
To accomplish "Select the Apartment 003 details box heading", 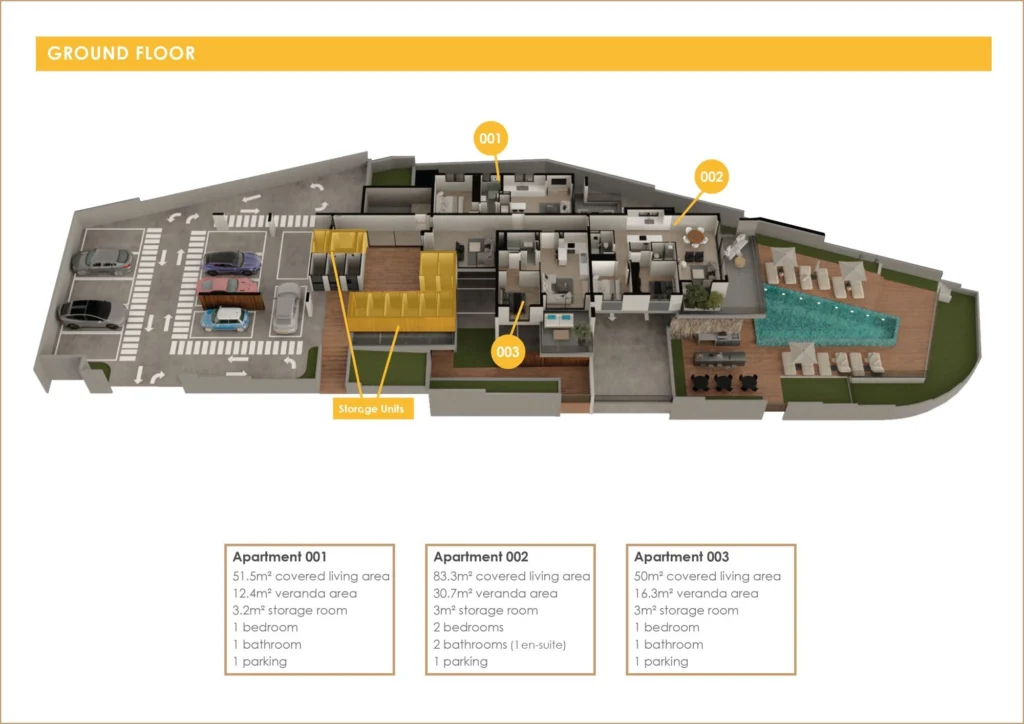I will [682, 557].
